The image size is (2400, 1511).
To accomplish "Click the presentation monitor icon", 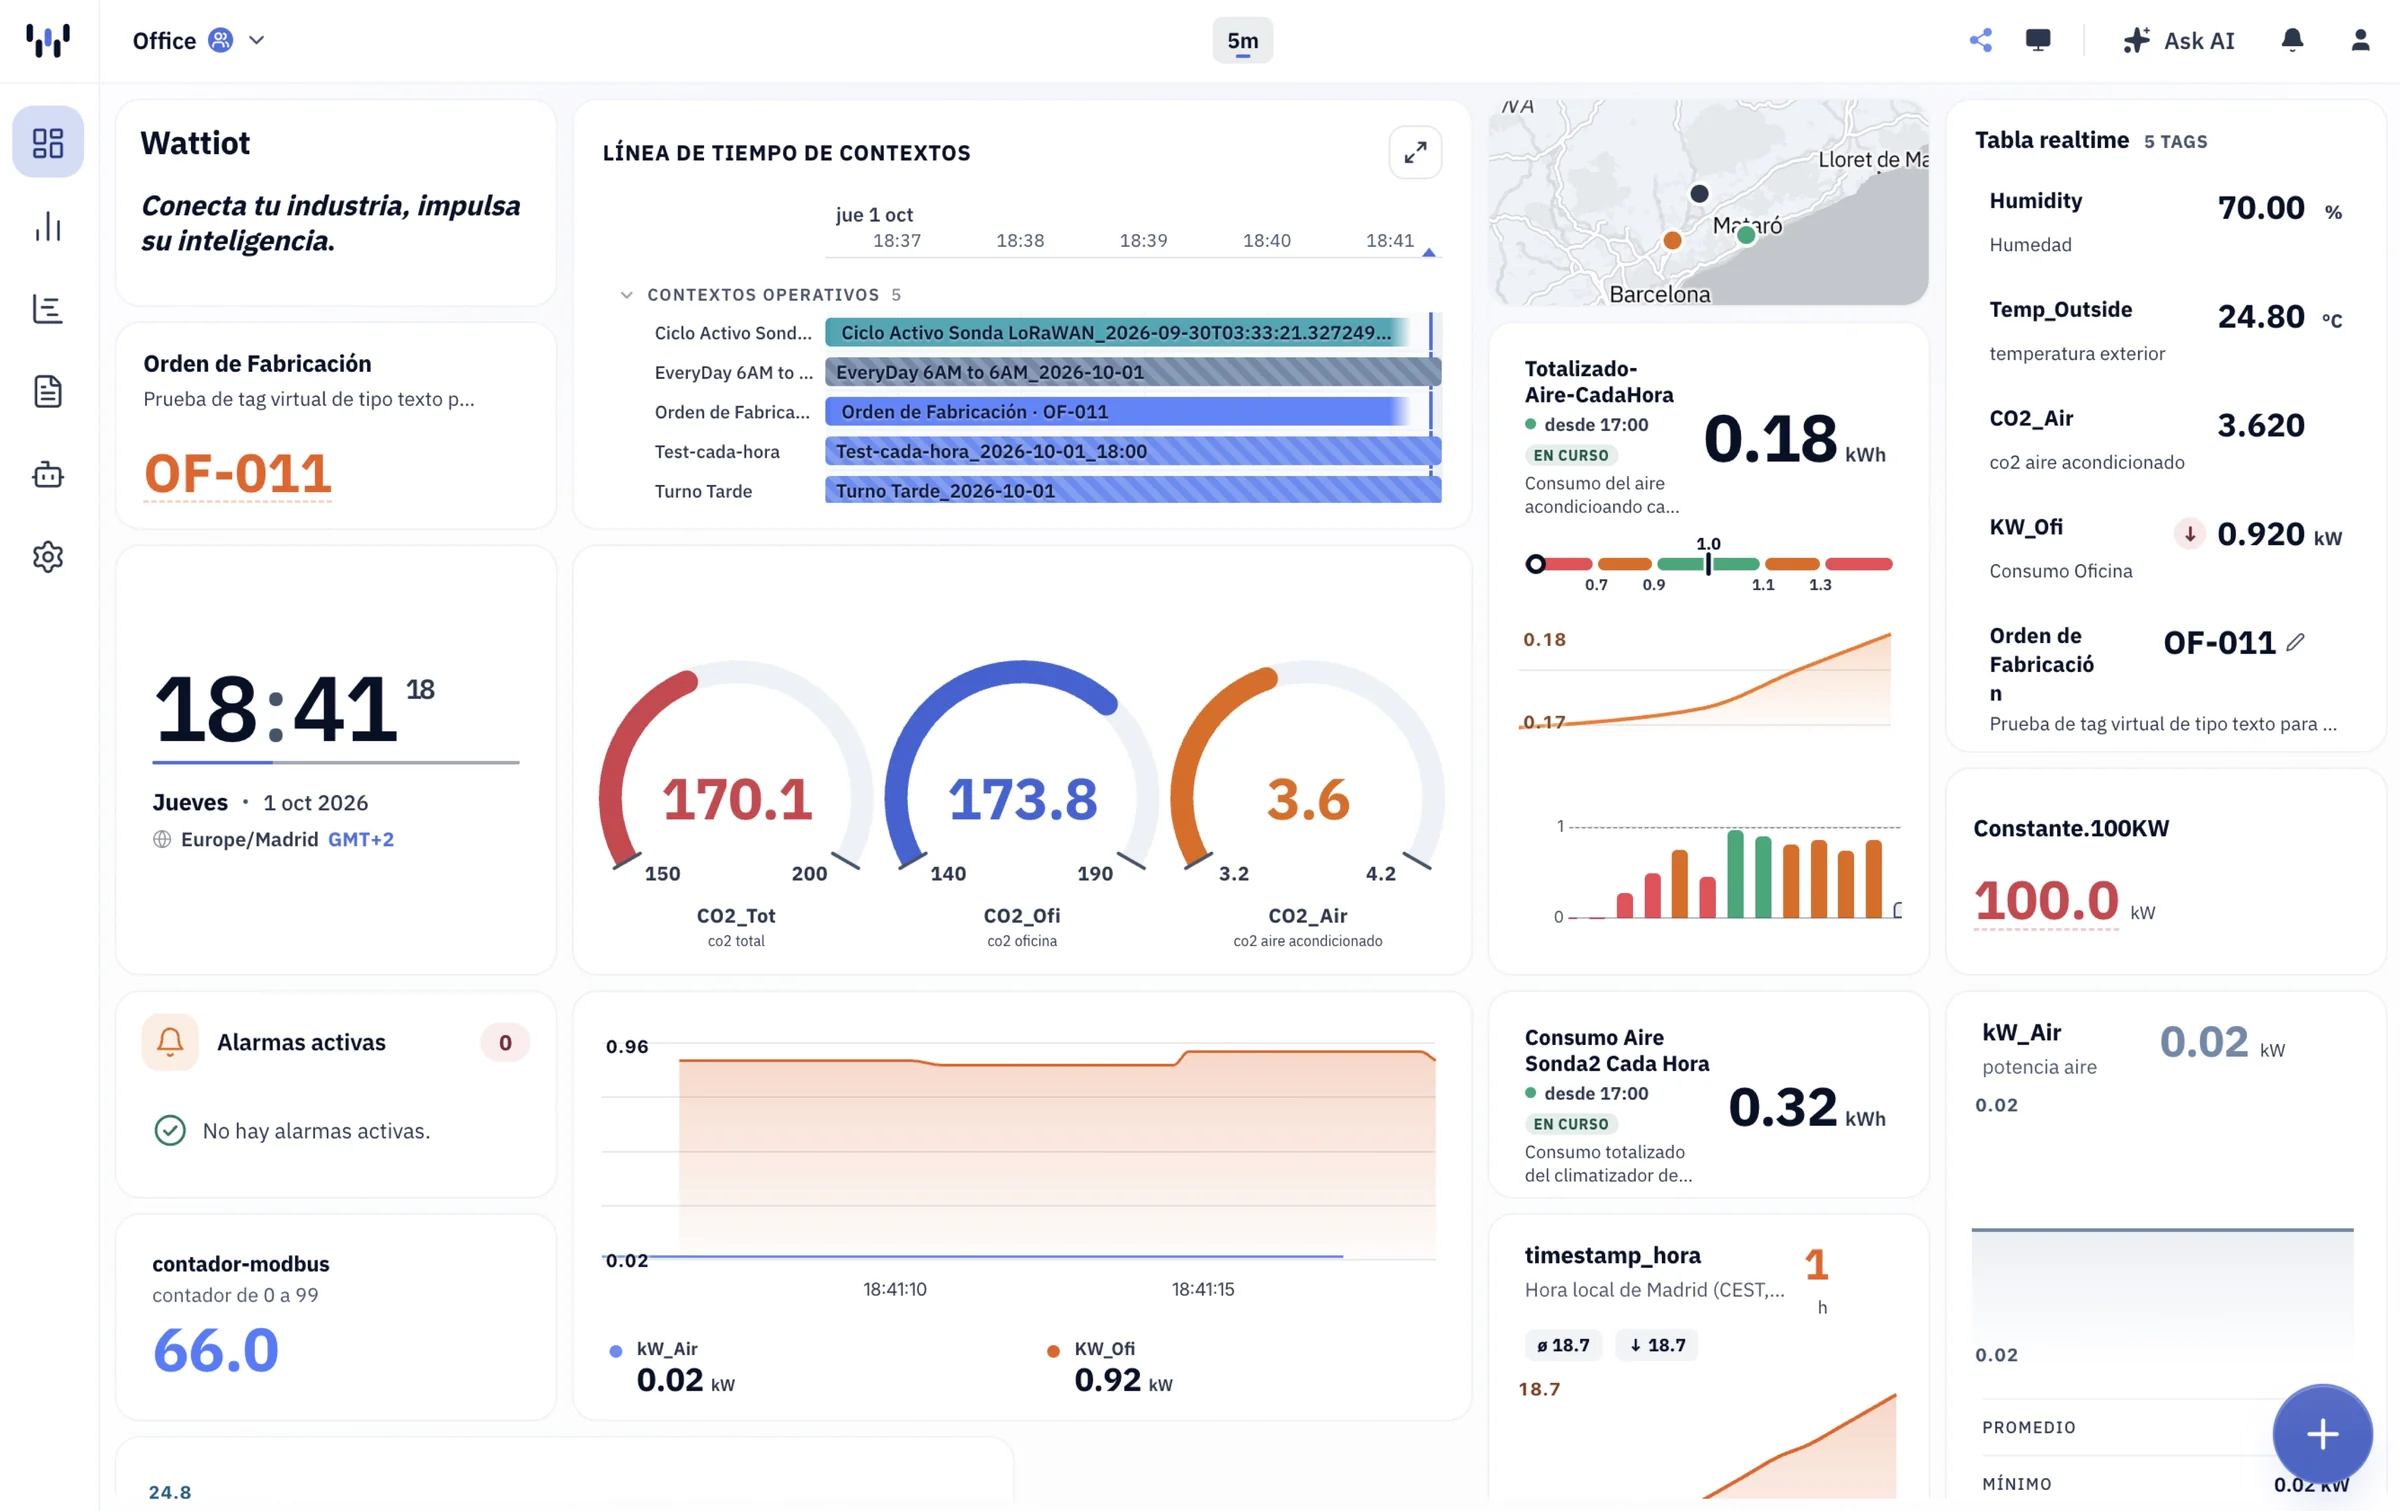I will [2037, 40].
